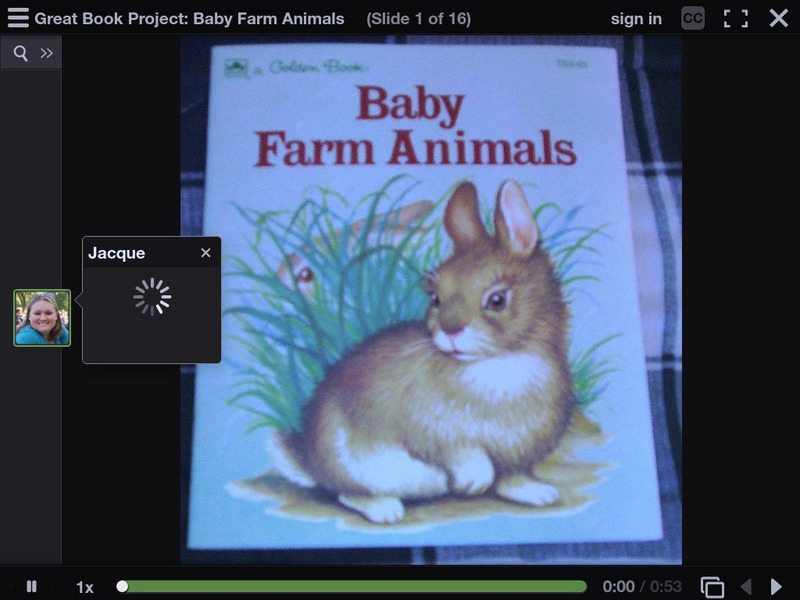
Task: Close the Jacque comment popup
Action: [206, 253]
